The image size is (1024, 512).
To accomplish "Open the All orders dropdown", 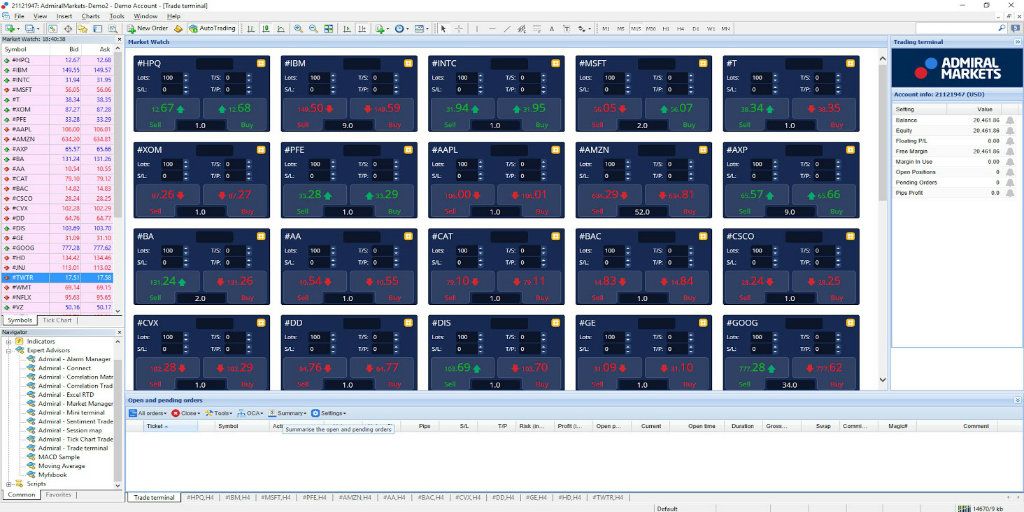I will click(148, 413).
